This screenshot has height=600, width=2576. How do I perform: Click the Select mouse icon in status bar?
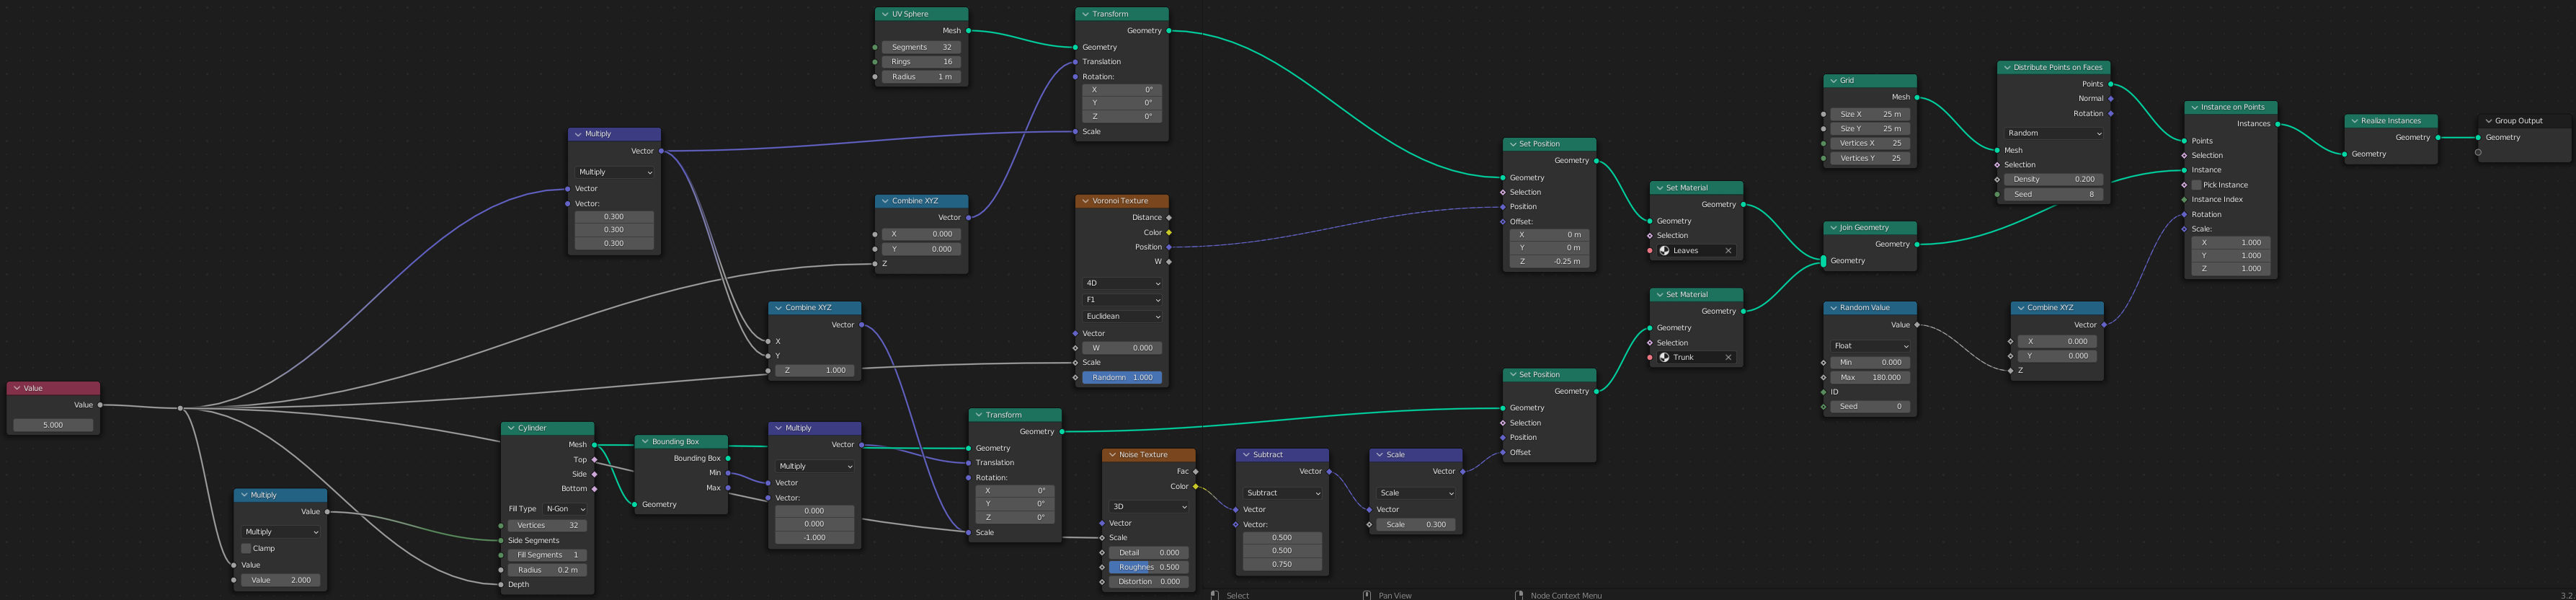1214,595
